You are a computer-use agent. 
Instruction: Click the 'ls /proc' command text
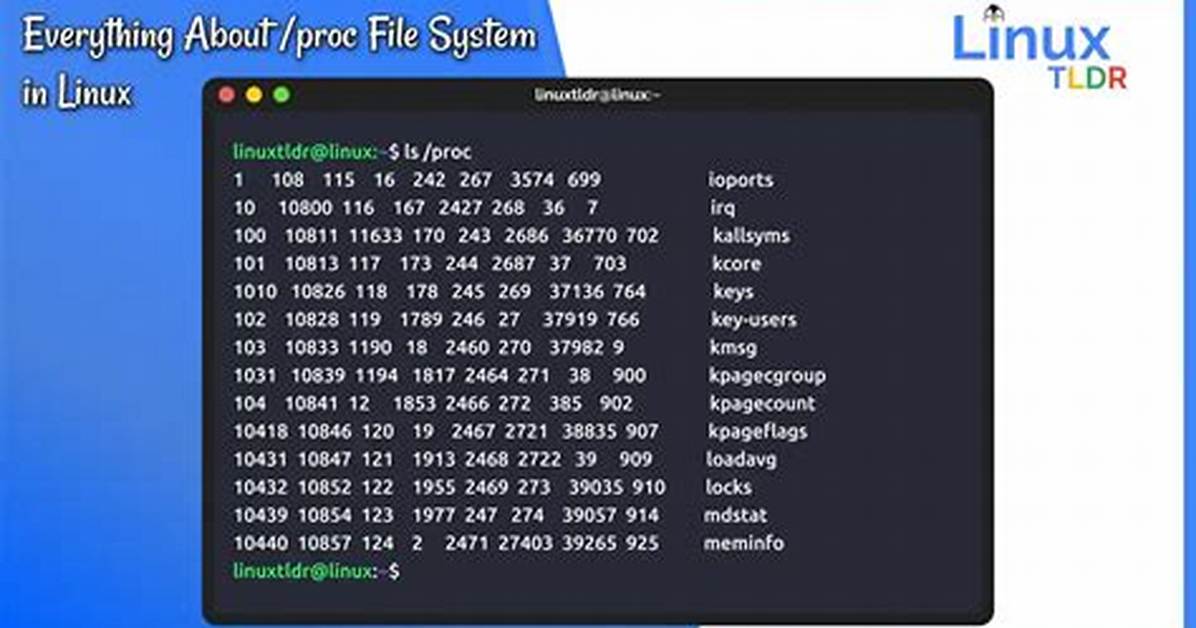point(438,152)
